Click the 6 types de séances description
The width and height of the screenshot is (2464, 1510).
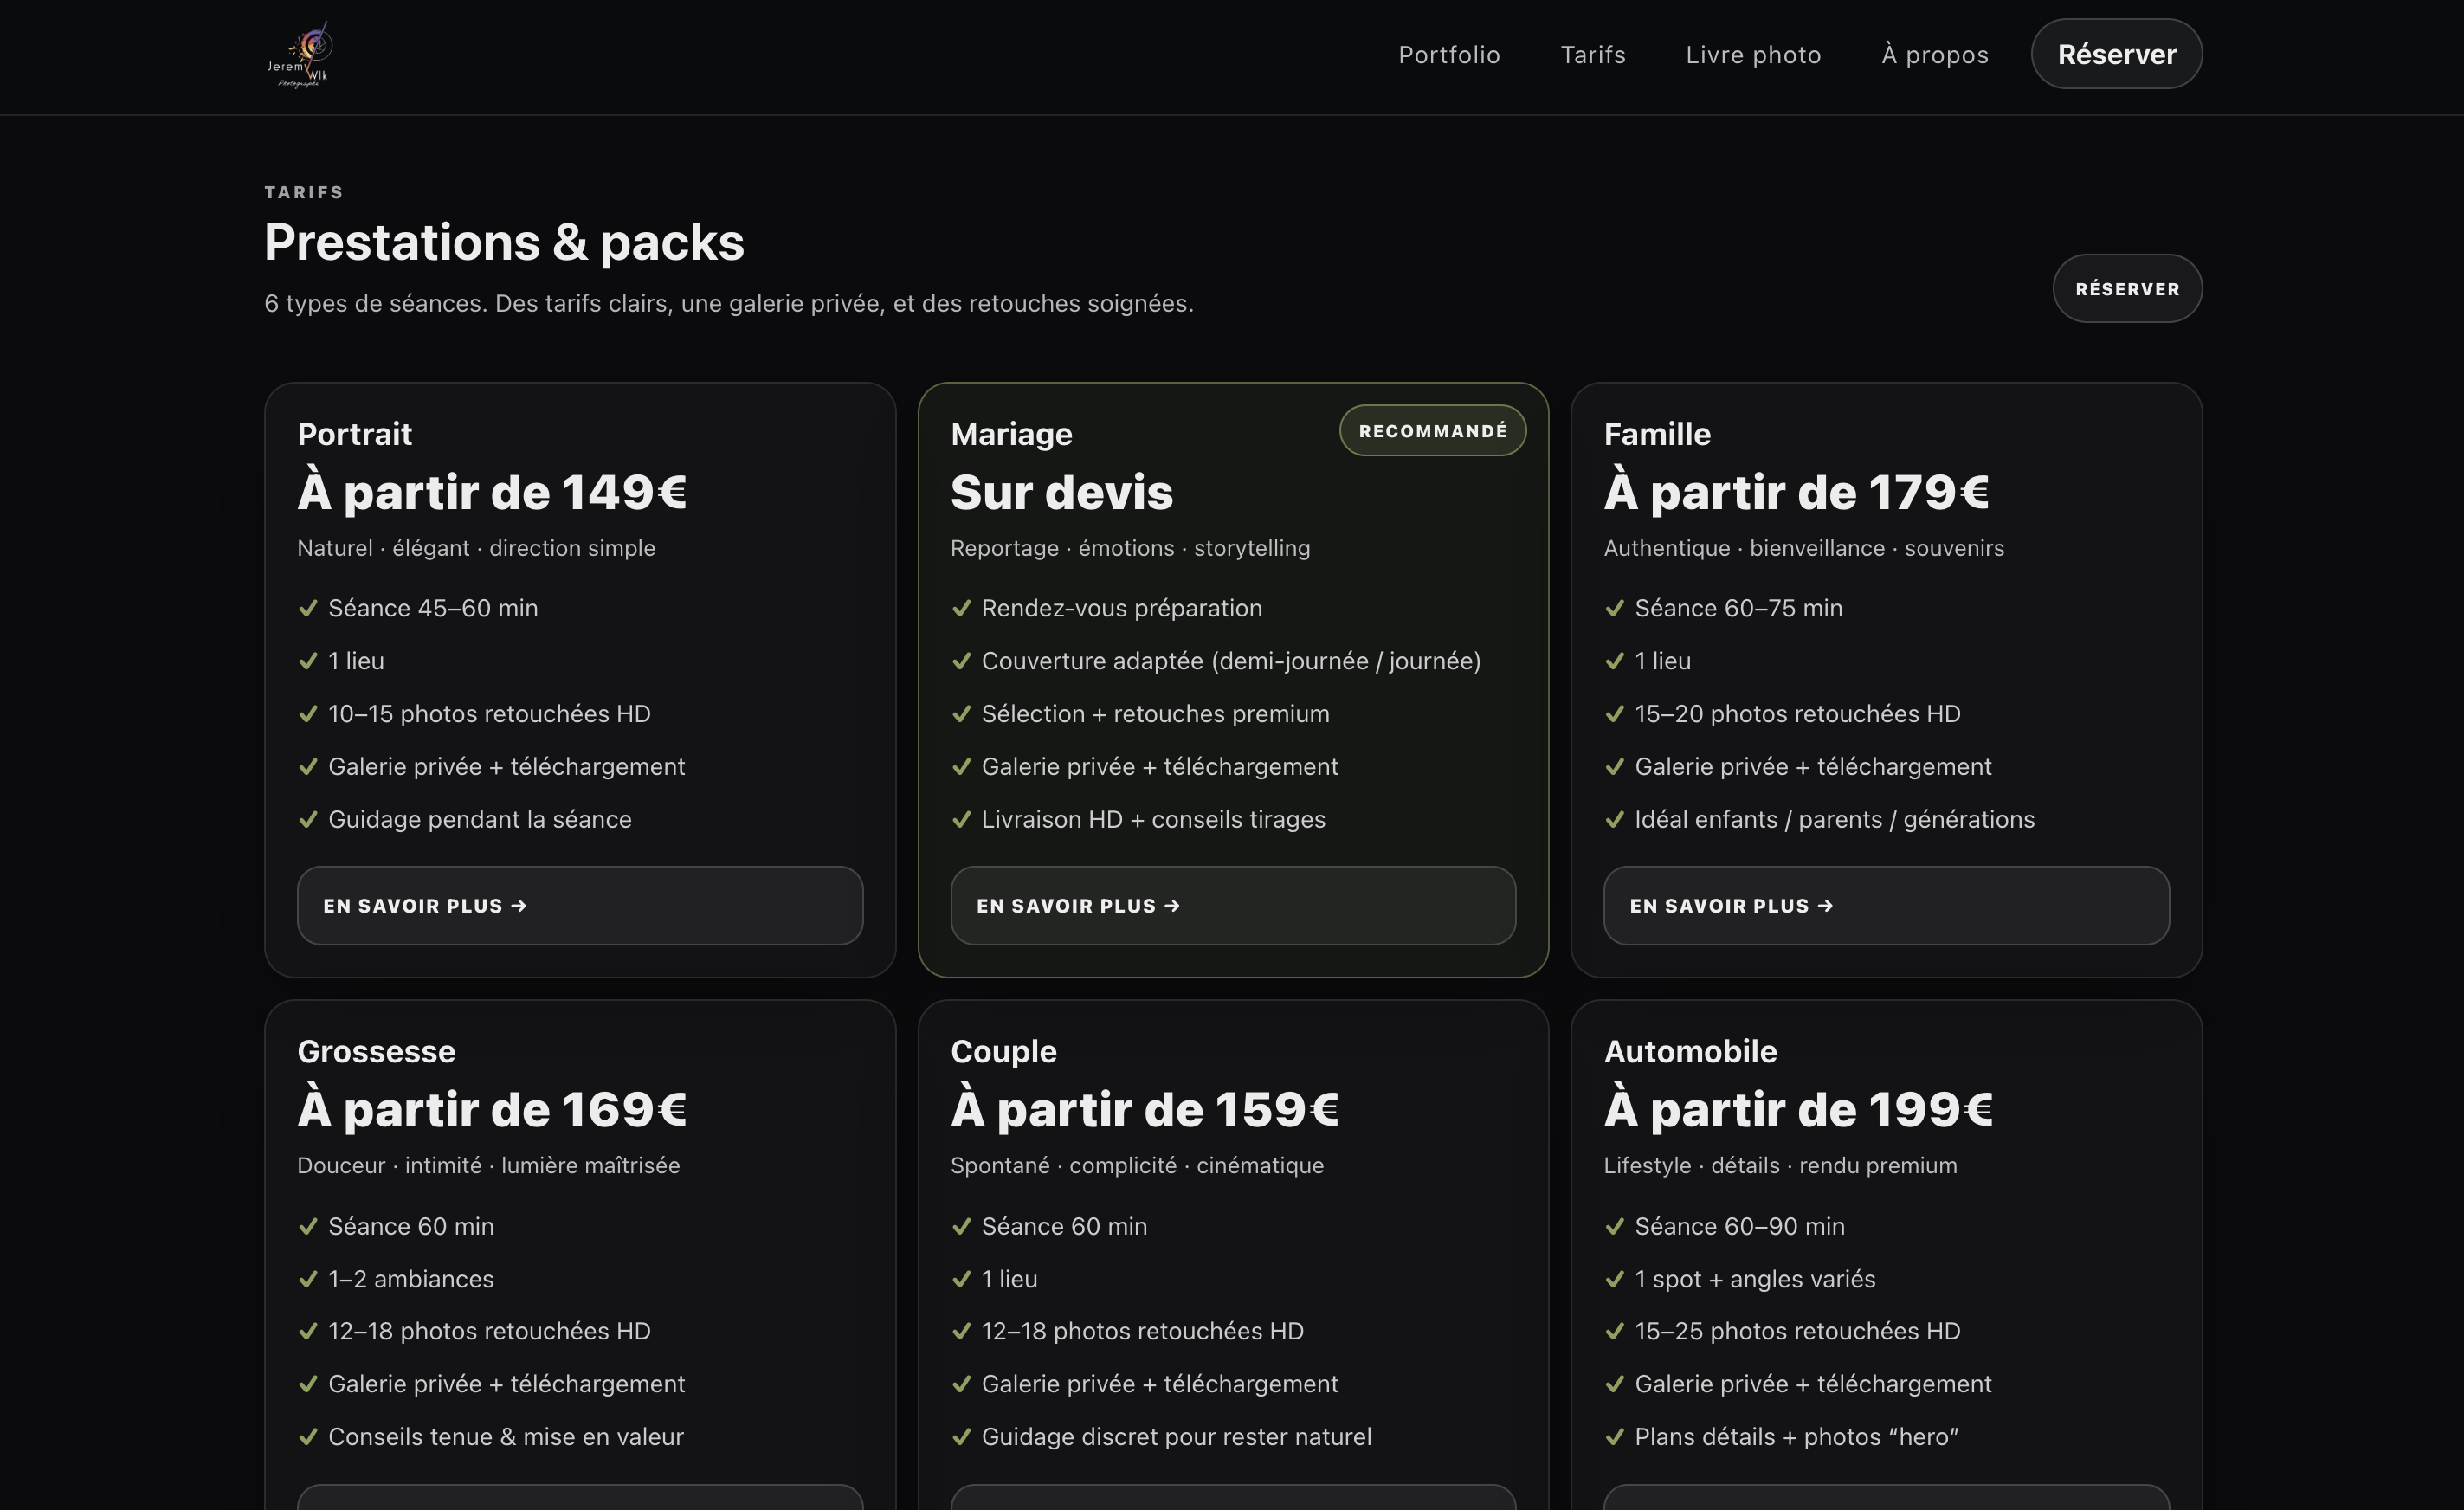coord(729,304)
